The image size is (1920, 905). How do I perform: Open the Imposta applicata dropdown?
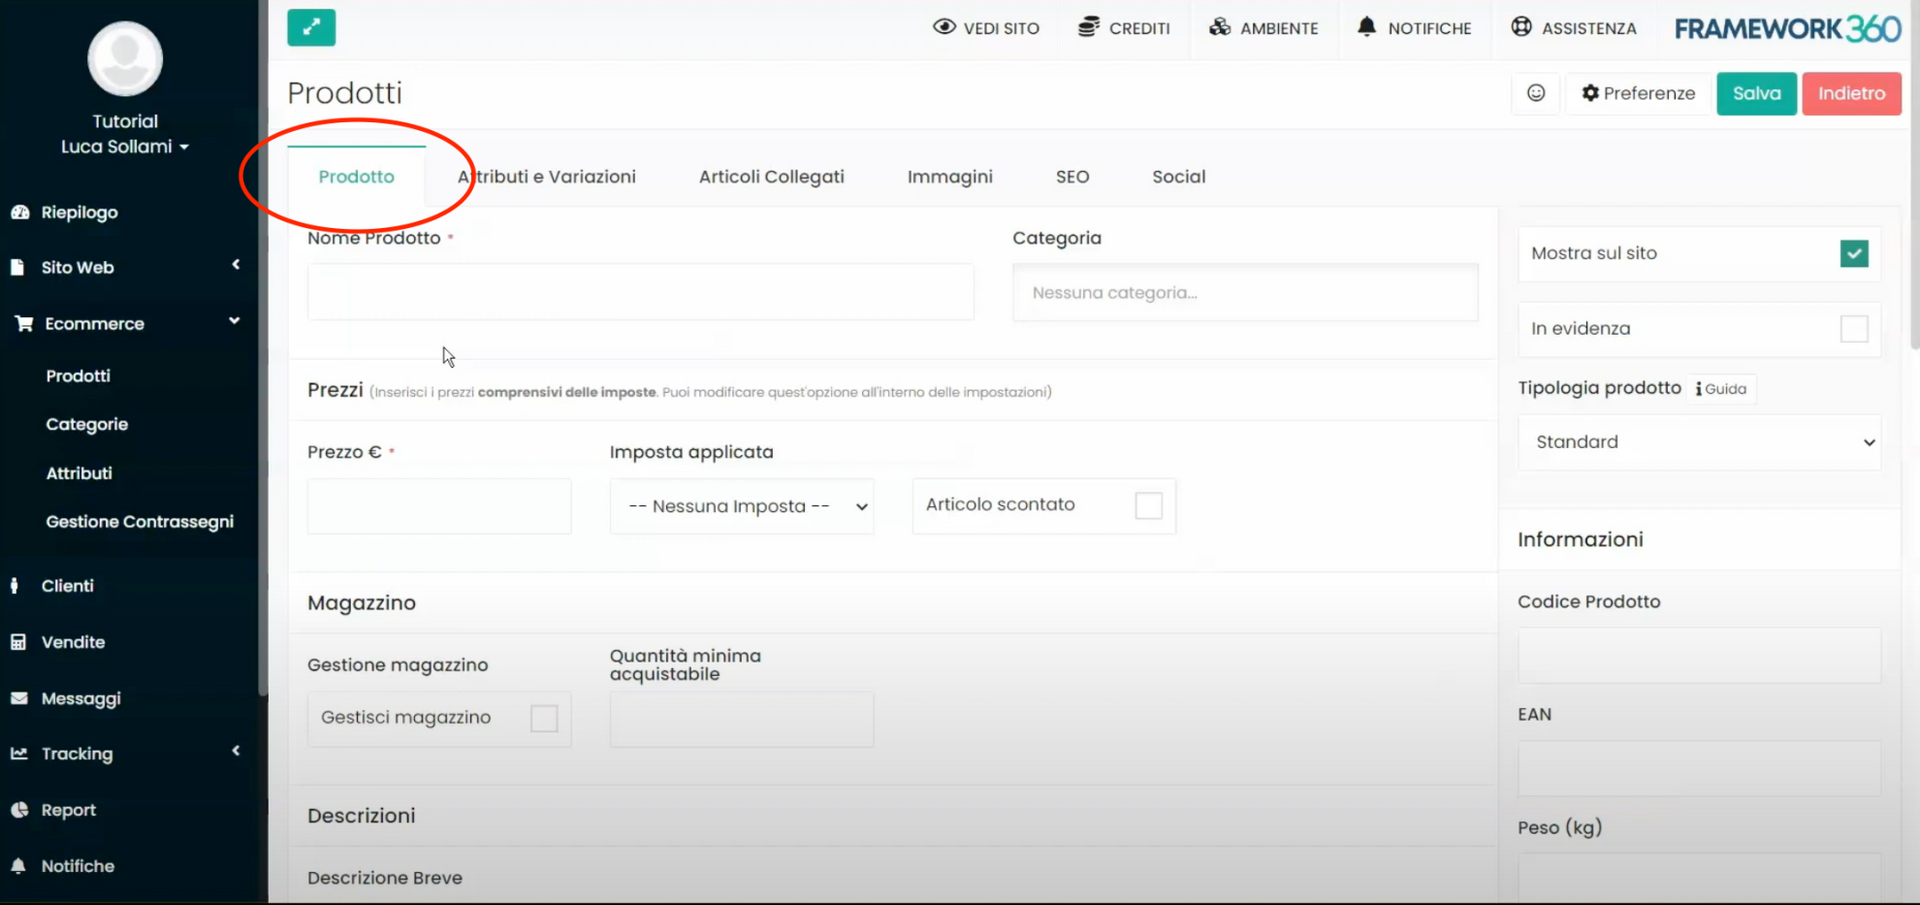tap(742, 506)
